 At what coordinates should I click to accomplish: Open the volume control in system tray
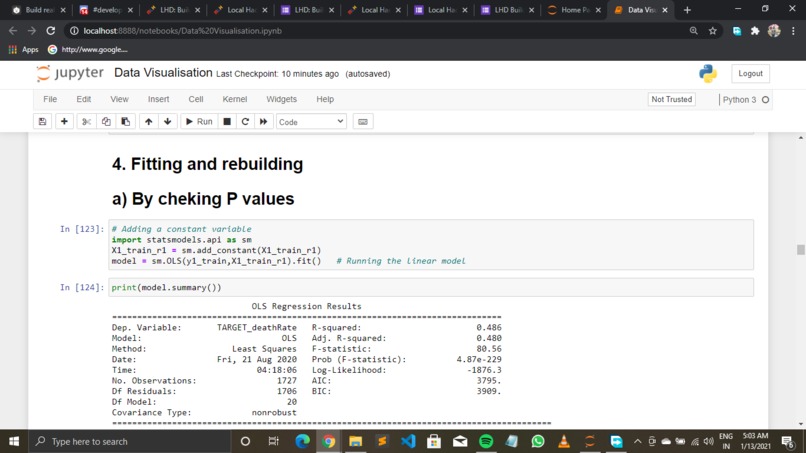pyautogui.click(x=708, y=441)
